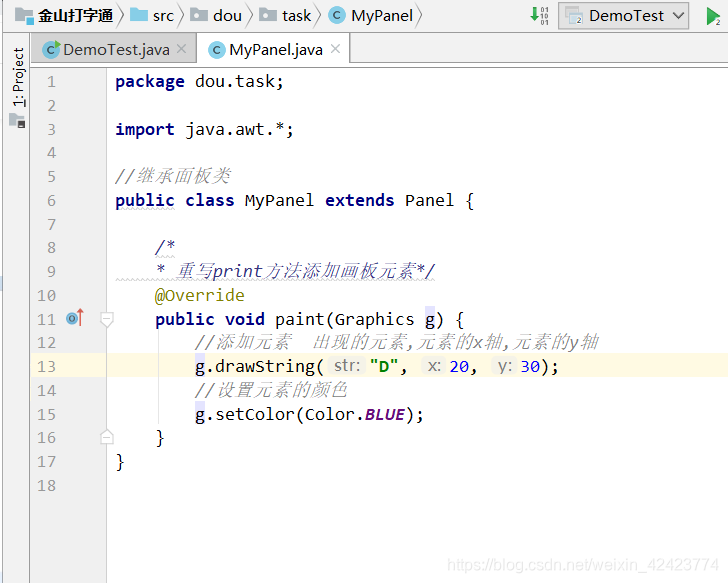Click the folder icon below Project sidebar label
The height and width of the screenshot is (583, 728).
[17, 120]
